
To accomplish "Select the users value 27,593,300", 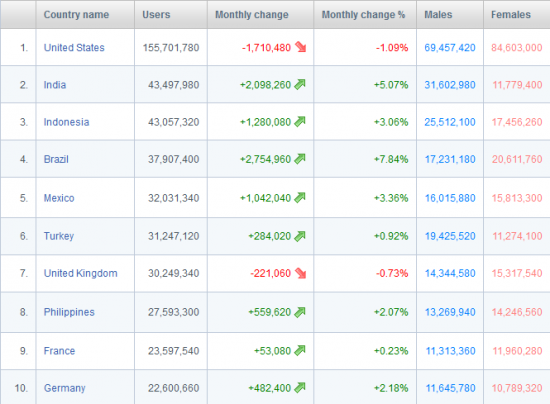I will click(x=173, y=312).
